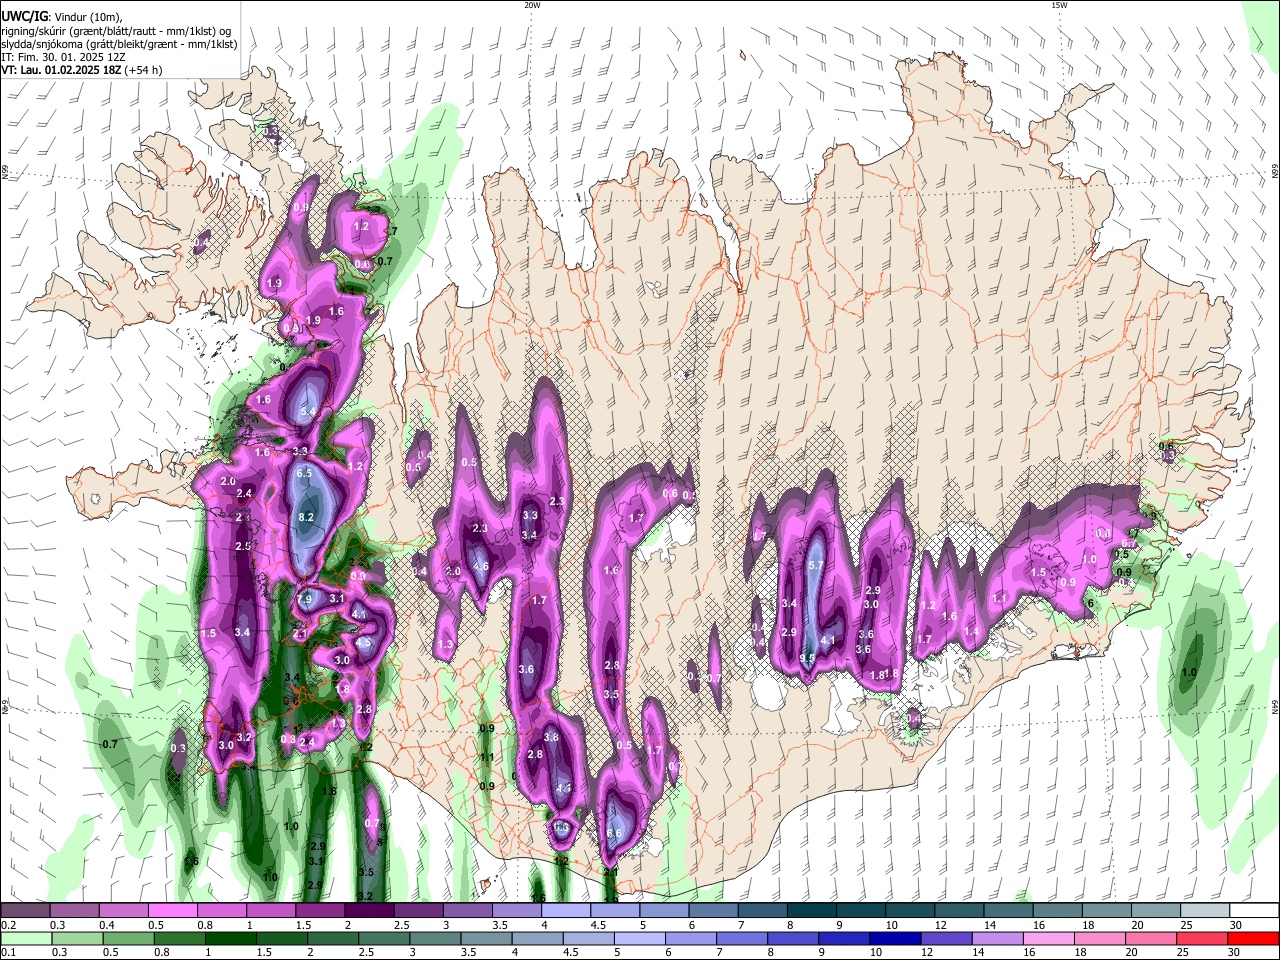Pick bright pink snow swatch between 0.5 and 0.8
The width and height of the screenshot is (1280, 960).
point(172,910)
